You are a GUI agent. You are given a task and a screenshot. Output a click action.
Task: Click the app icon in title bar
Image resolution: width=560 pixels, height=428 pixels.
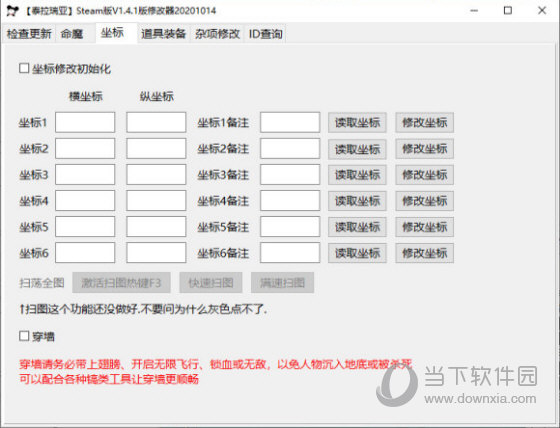coord(12,11)
